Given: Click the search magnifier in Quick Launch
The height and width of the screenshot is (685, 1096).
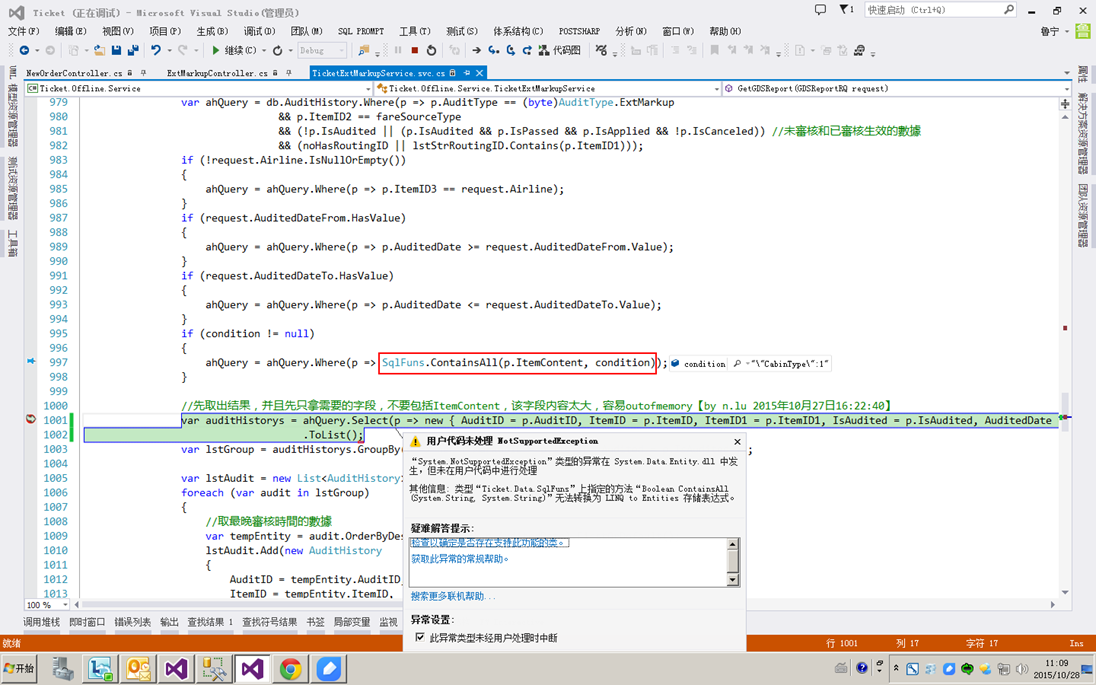Looking at the screenshot, I should click(1009, 10).
